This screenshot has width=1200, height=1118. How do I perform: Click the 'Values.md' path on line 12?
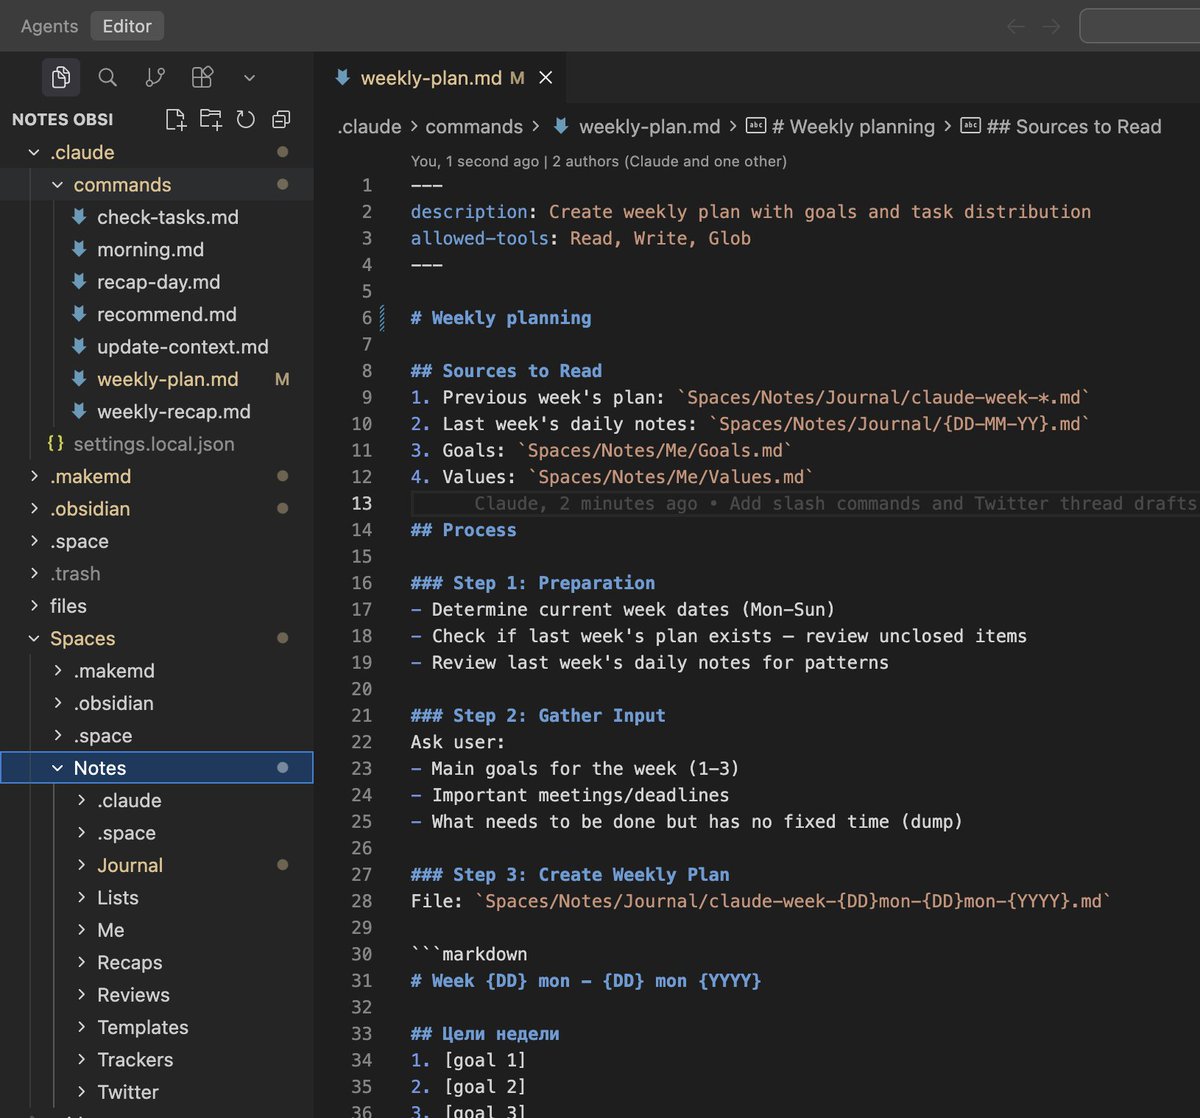tap(670, 477)
